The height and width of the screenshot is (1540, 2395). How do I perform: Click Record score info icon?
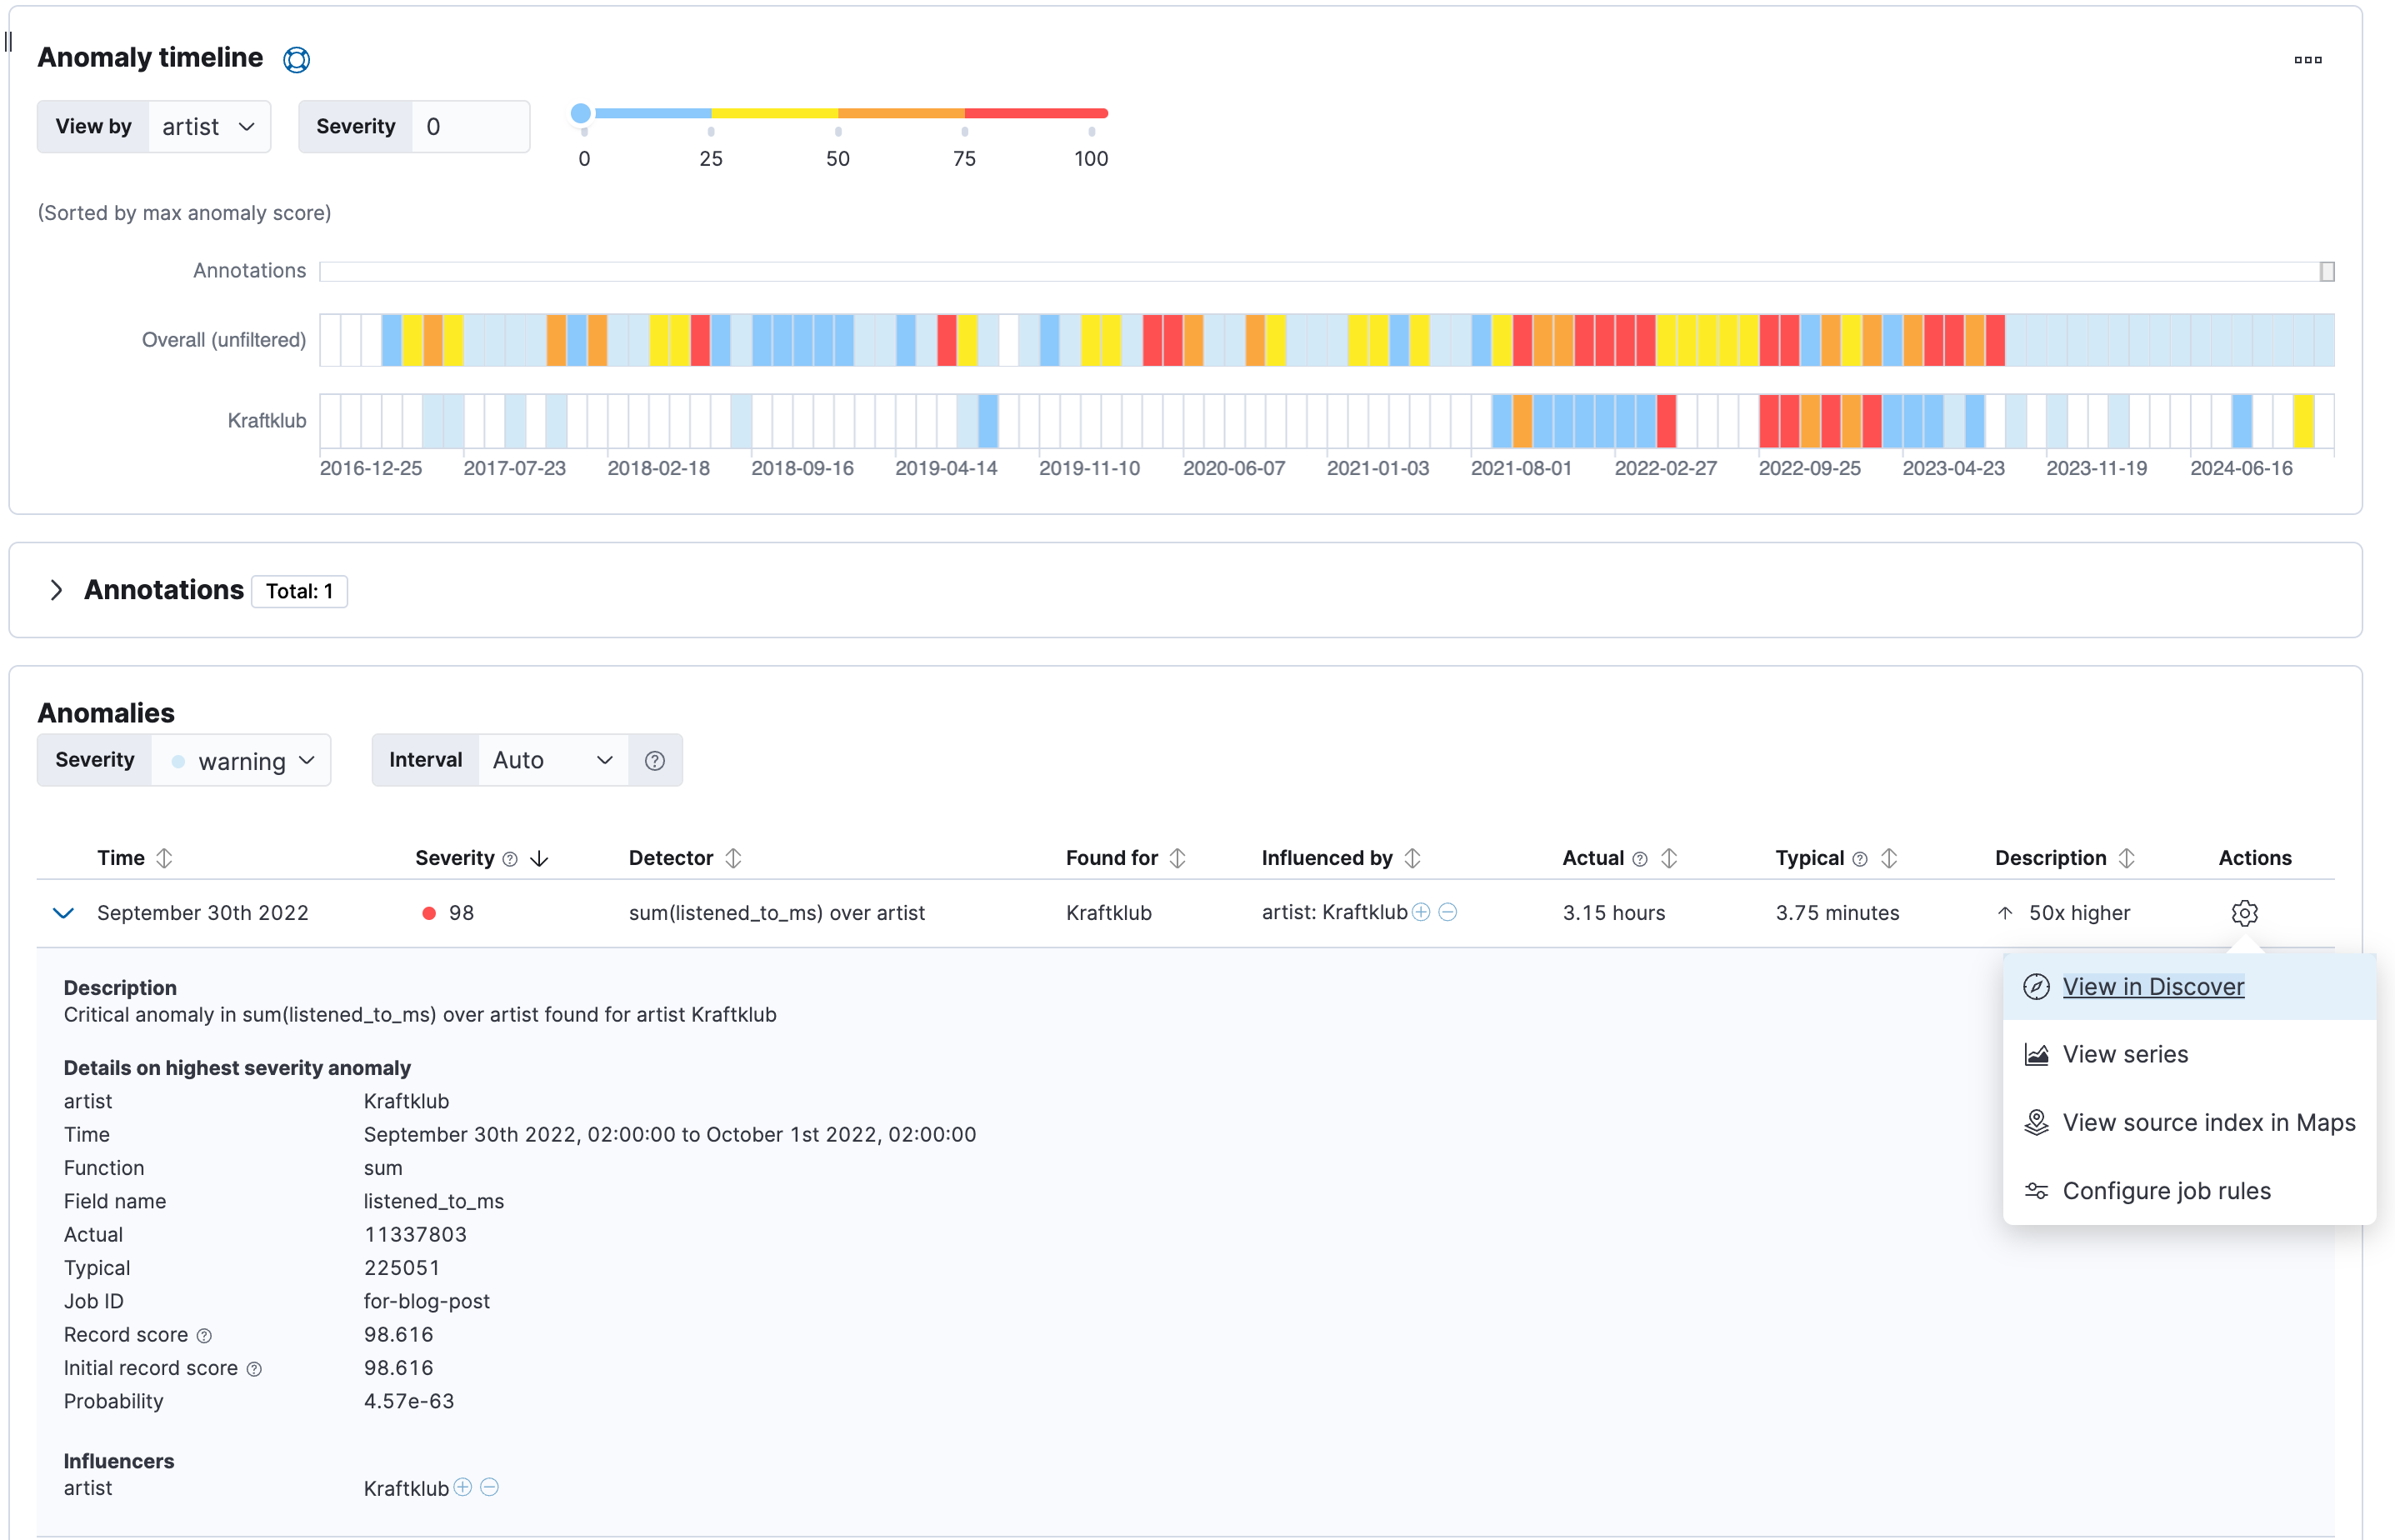pyautogui.click(x=204, y=1336)
